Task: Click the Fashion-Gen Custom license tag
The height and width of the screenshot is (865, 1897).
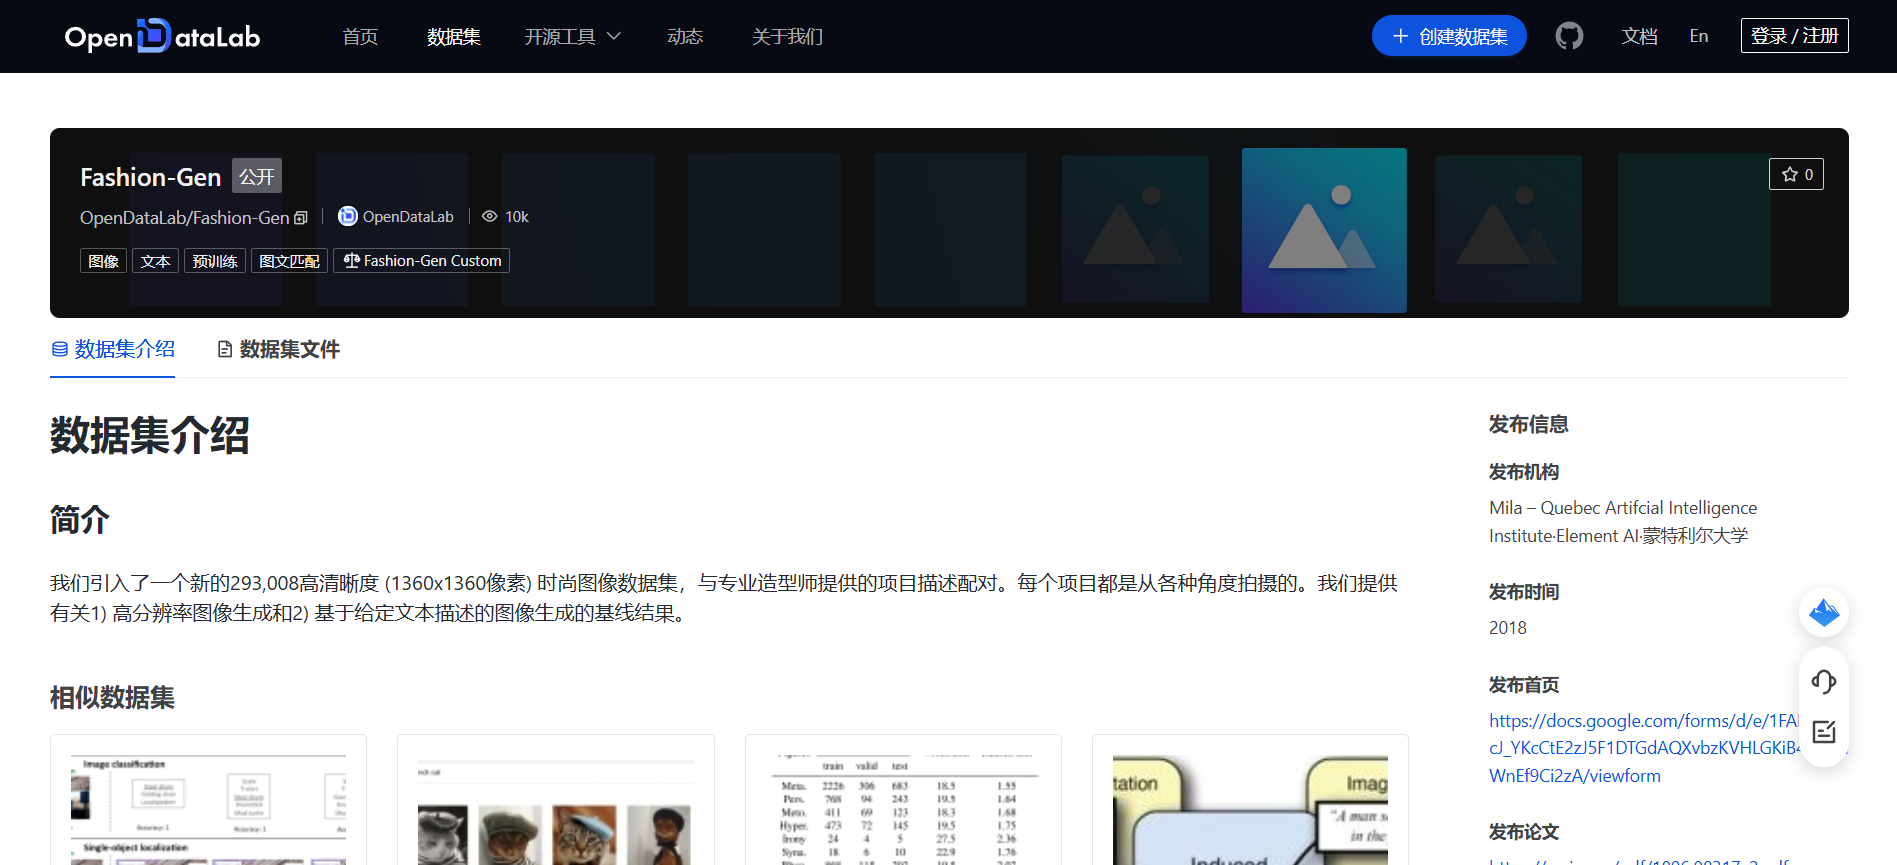Action: point(422,261)
